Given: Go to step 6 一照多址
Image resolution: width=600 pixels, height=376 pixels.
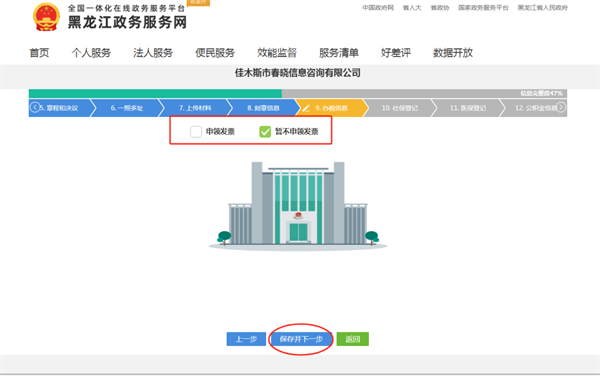Looking at the screenshot, I should (x=127, y=108).
